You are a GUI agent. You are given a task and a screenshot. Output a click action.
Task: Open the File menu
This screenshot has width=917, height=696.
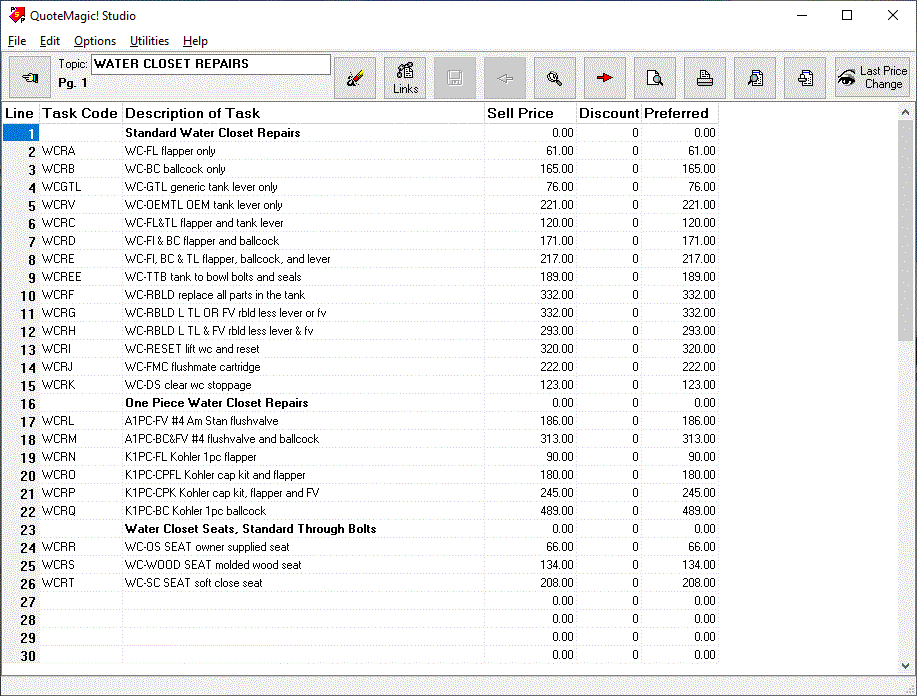point(17,41)
